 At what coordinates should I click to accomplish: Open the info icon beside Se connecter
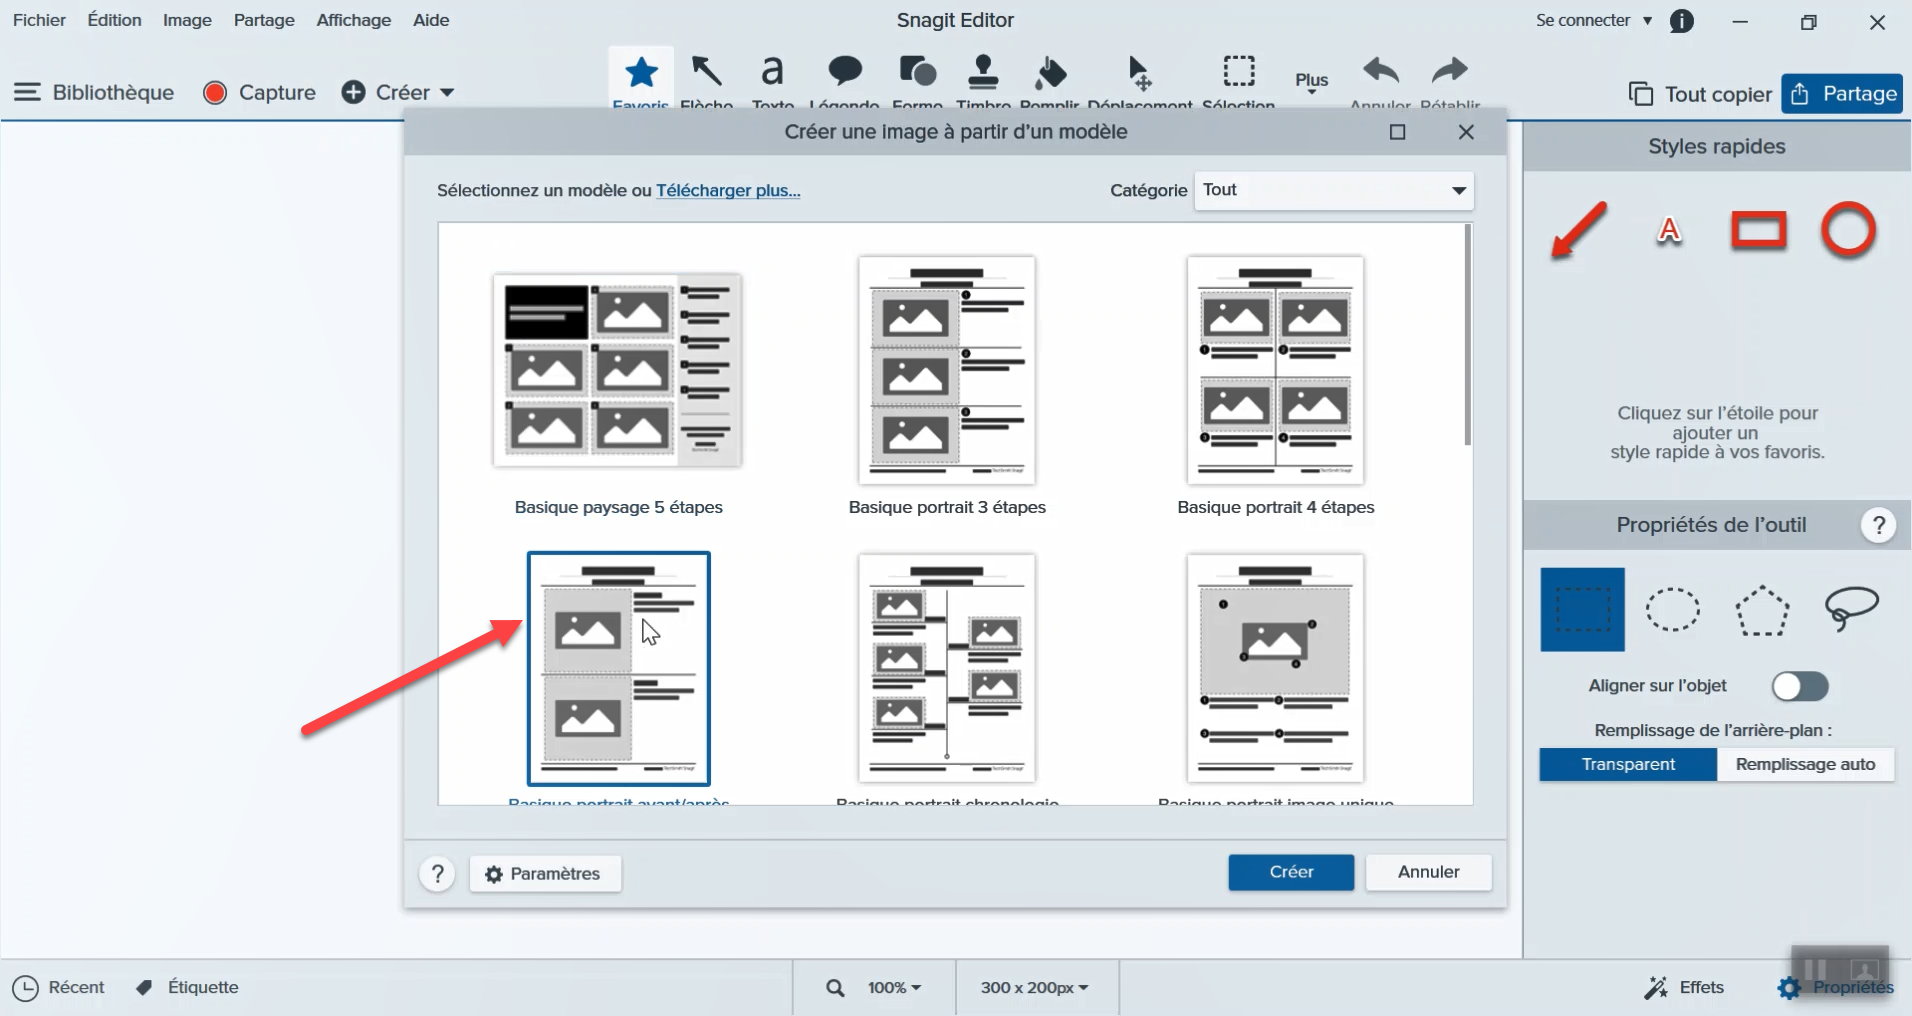pos(1682,21)
